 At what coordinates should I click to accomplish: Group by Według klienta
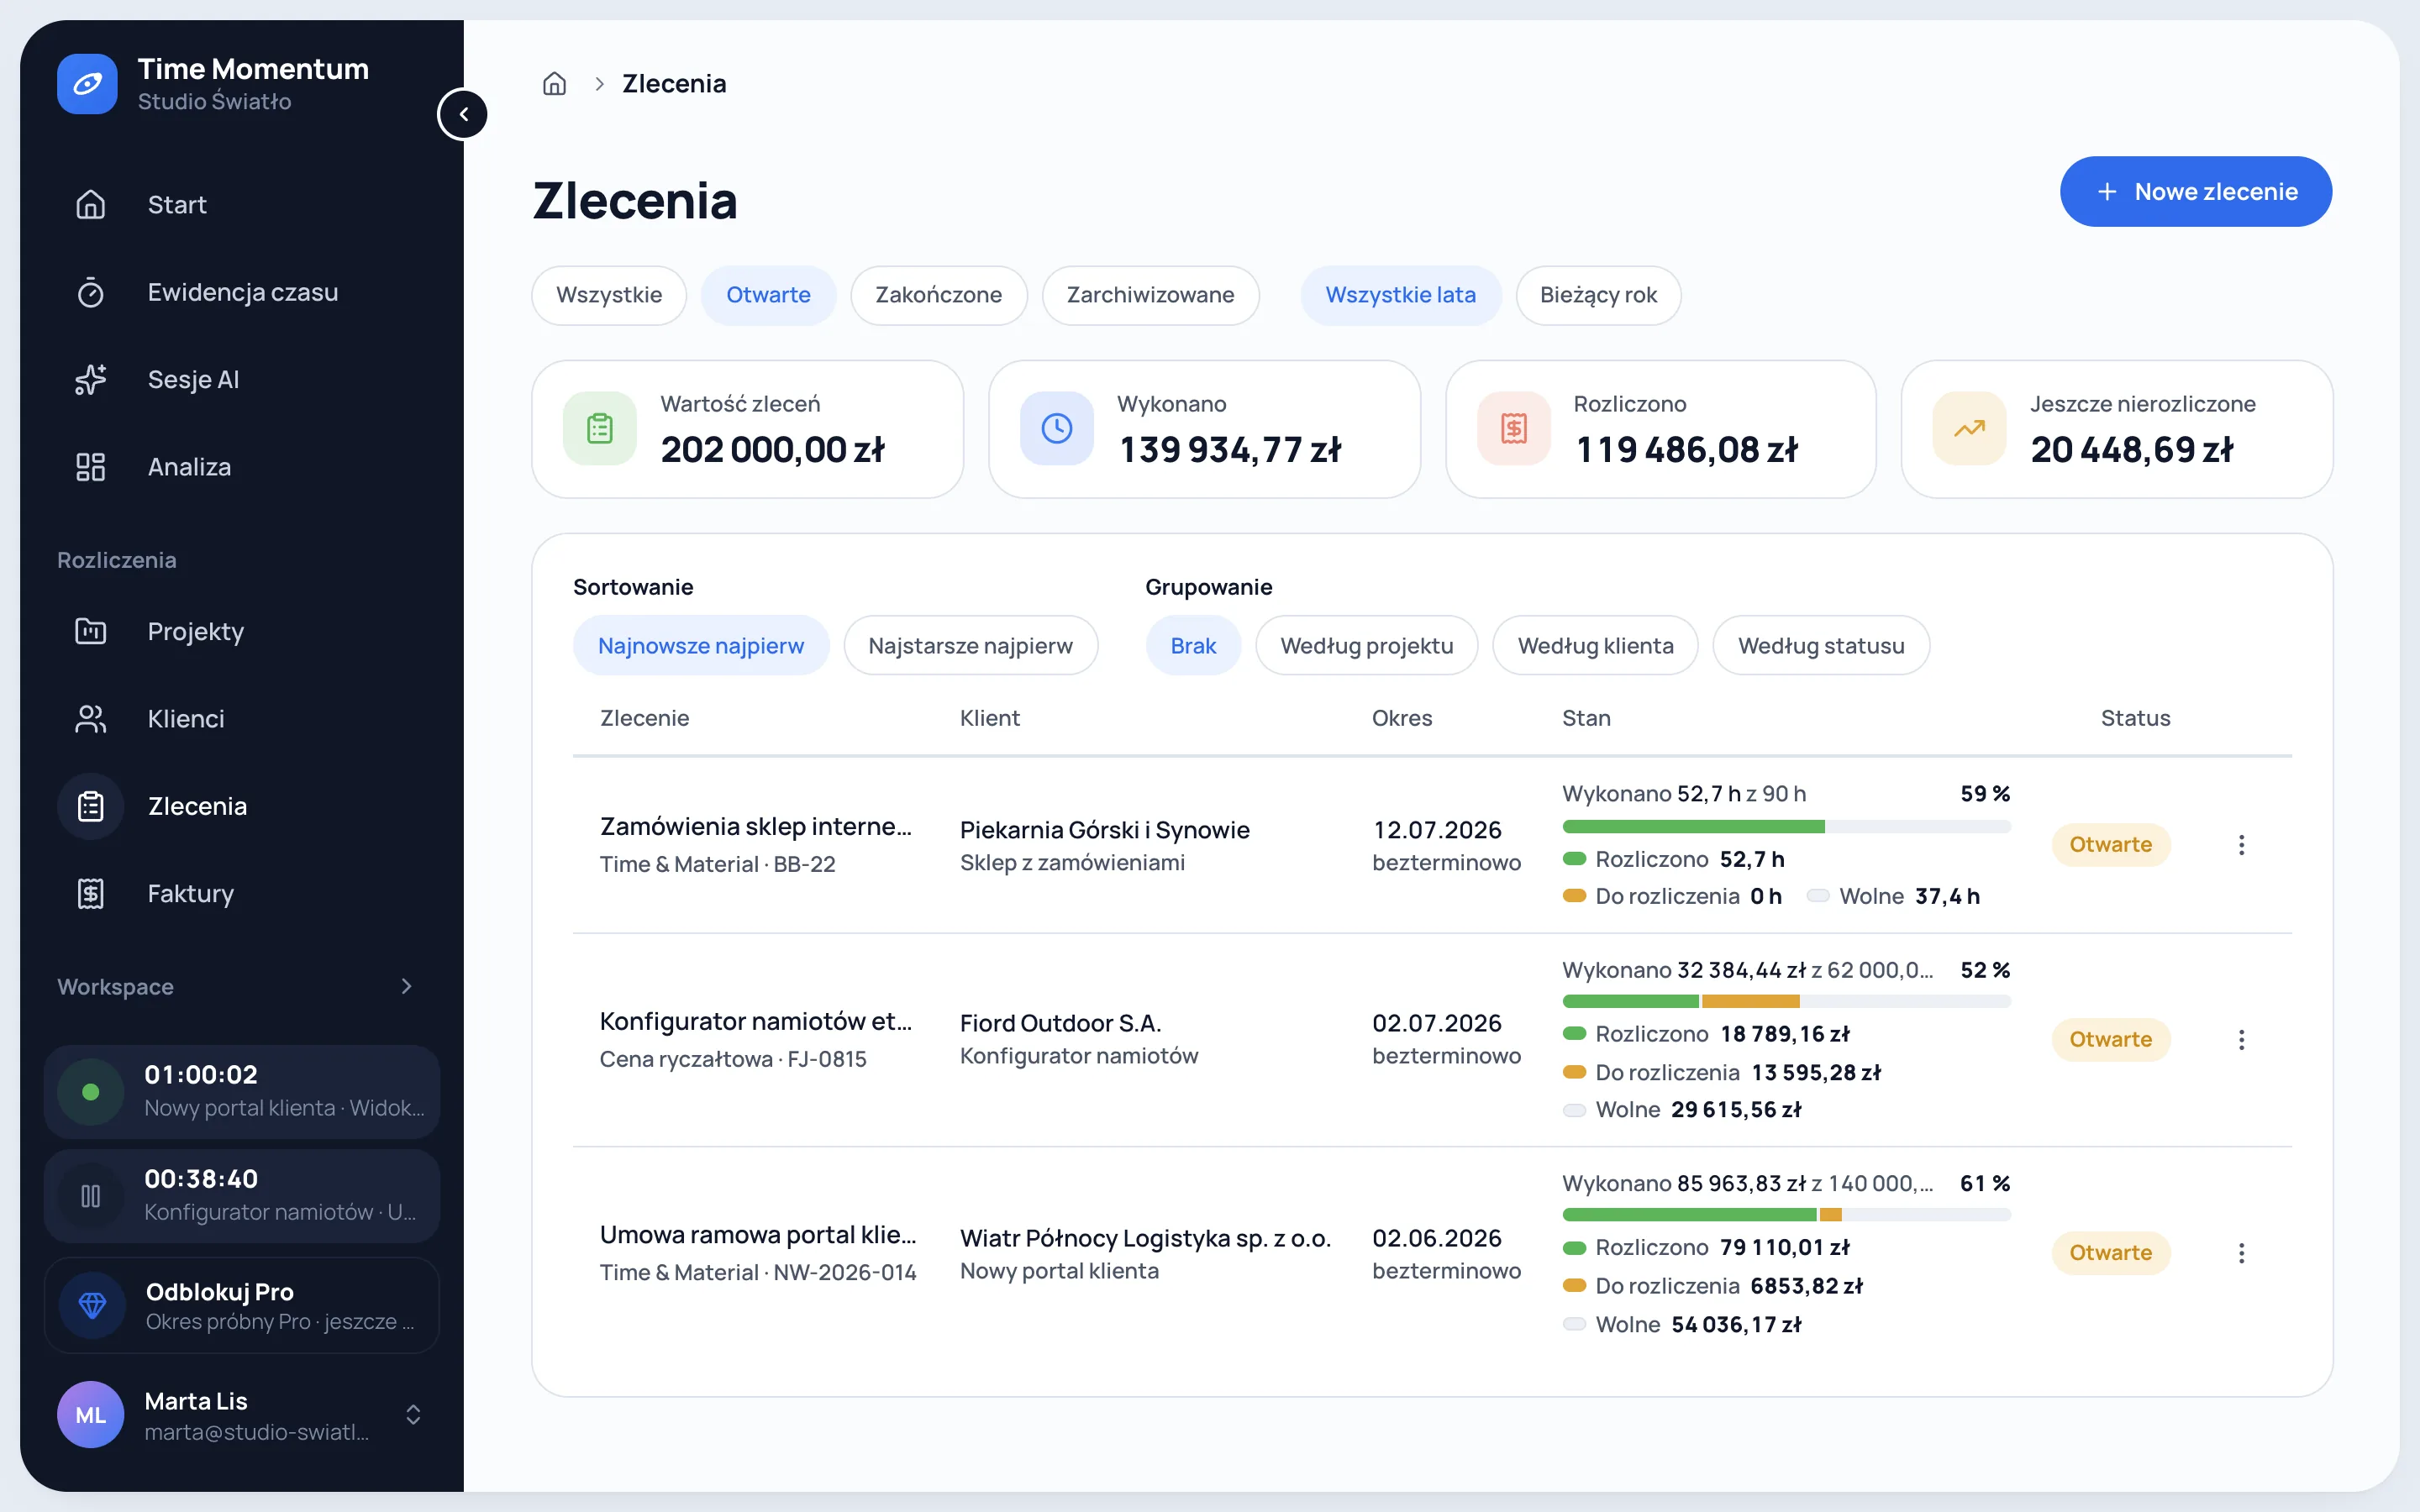[1595, 646]
